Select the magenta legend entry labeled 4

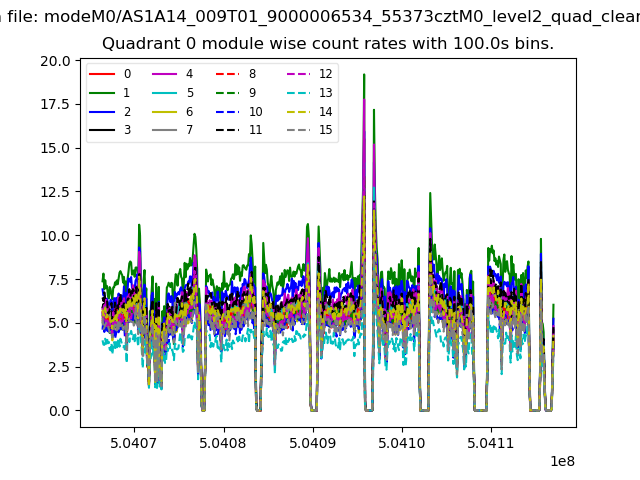(164, 74)
